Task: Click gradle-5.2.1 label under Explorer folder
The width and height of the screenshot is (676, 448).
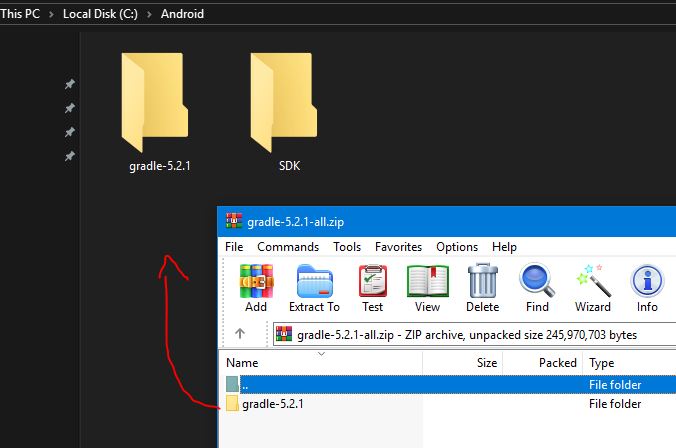Action: (x=160, y=166)
